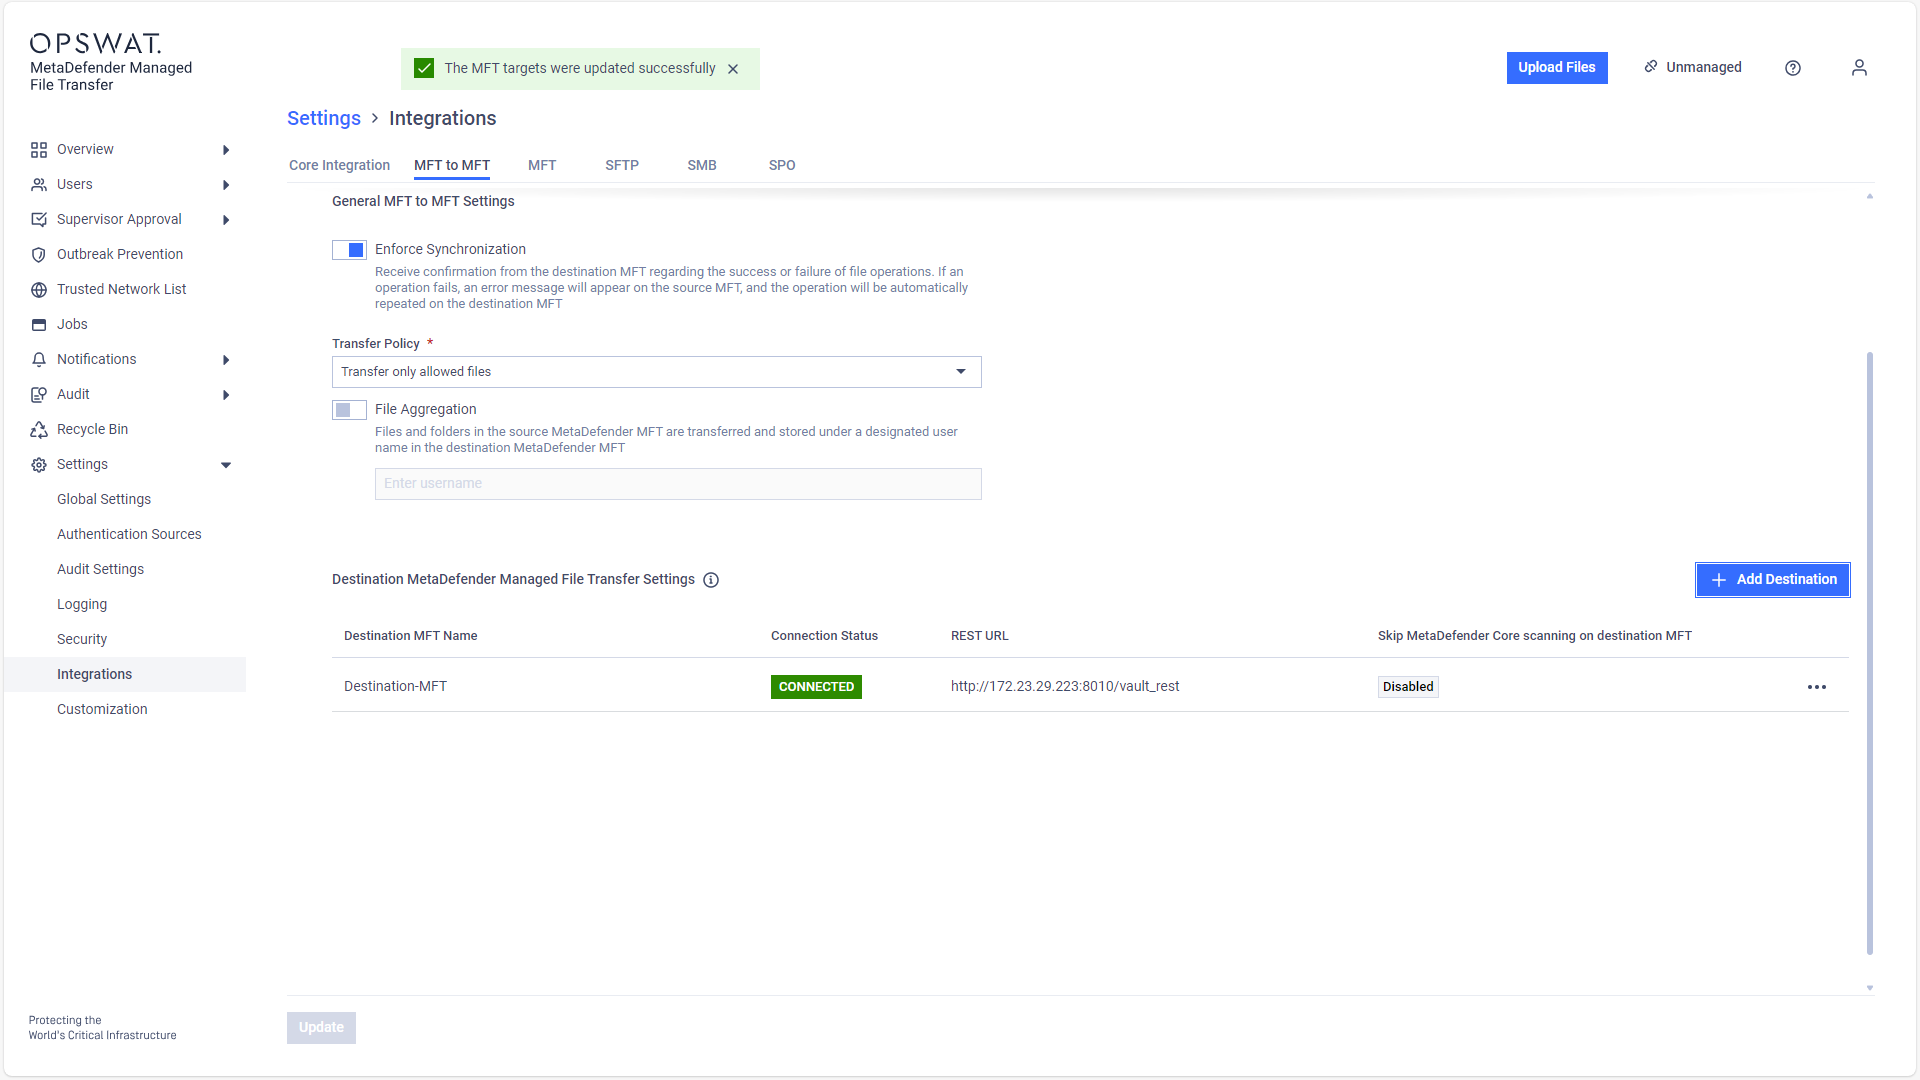Viewport: 1920px width, 1080px height.
Task: Expand the Notifications submenu arrow
Action: pos(226,360)
